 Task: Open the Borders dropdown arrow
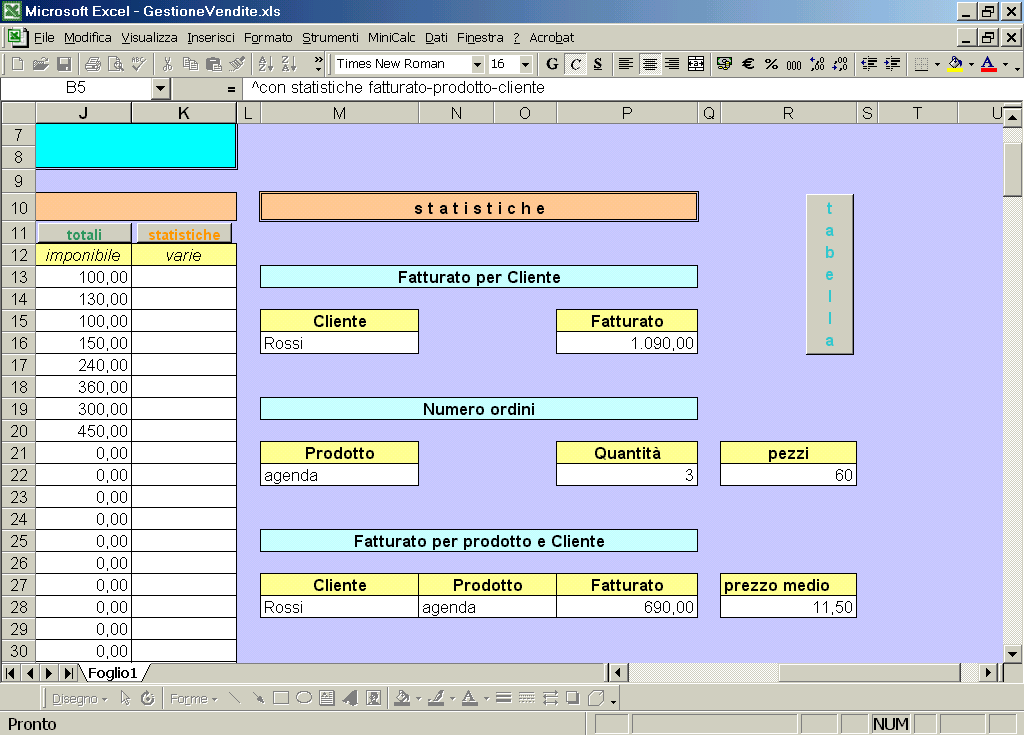coord(937,64)
